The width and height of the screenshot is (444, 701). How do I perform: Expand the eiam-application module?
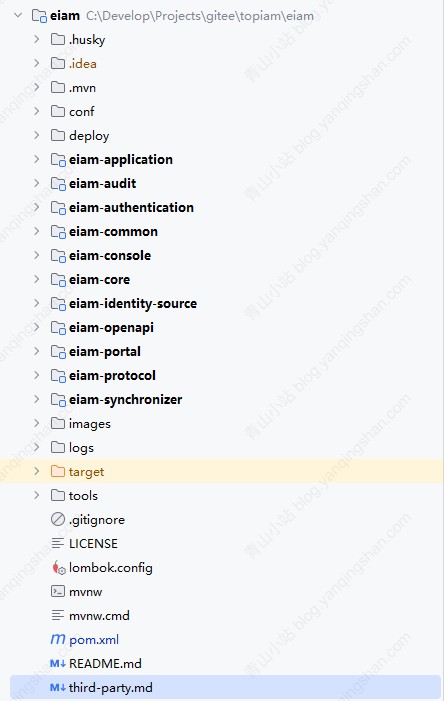click(x=37, y=159)
